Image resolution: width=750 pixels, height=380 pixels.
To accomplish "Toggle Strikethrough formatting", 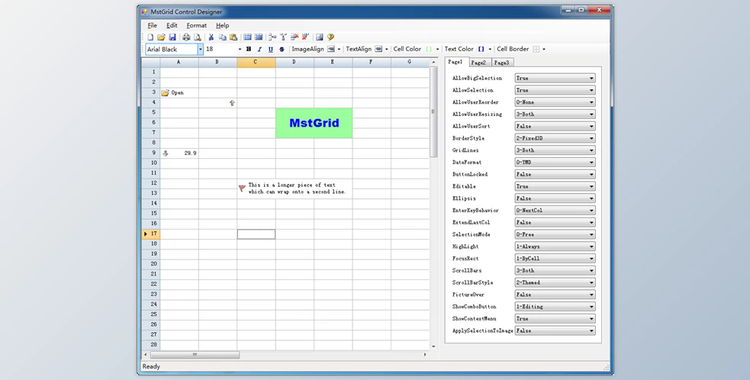I will click(282, 49).
